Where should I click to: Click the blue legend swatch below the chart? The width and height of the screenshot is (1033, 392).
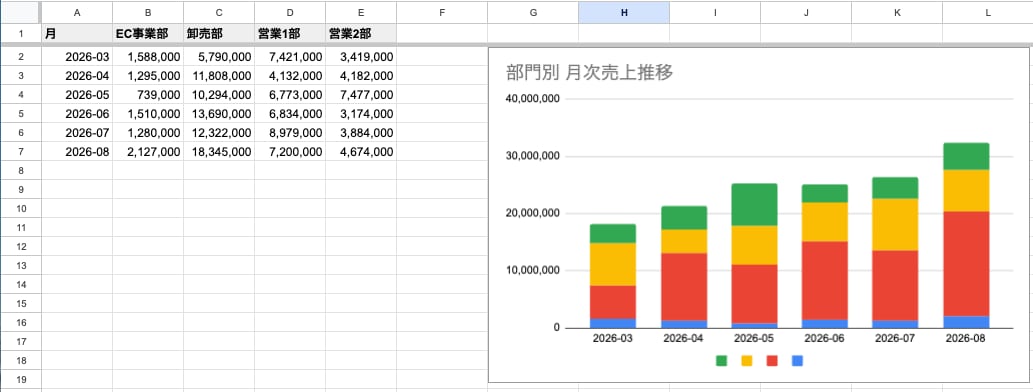(x=797, y=360)
